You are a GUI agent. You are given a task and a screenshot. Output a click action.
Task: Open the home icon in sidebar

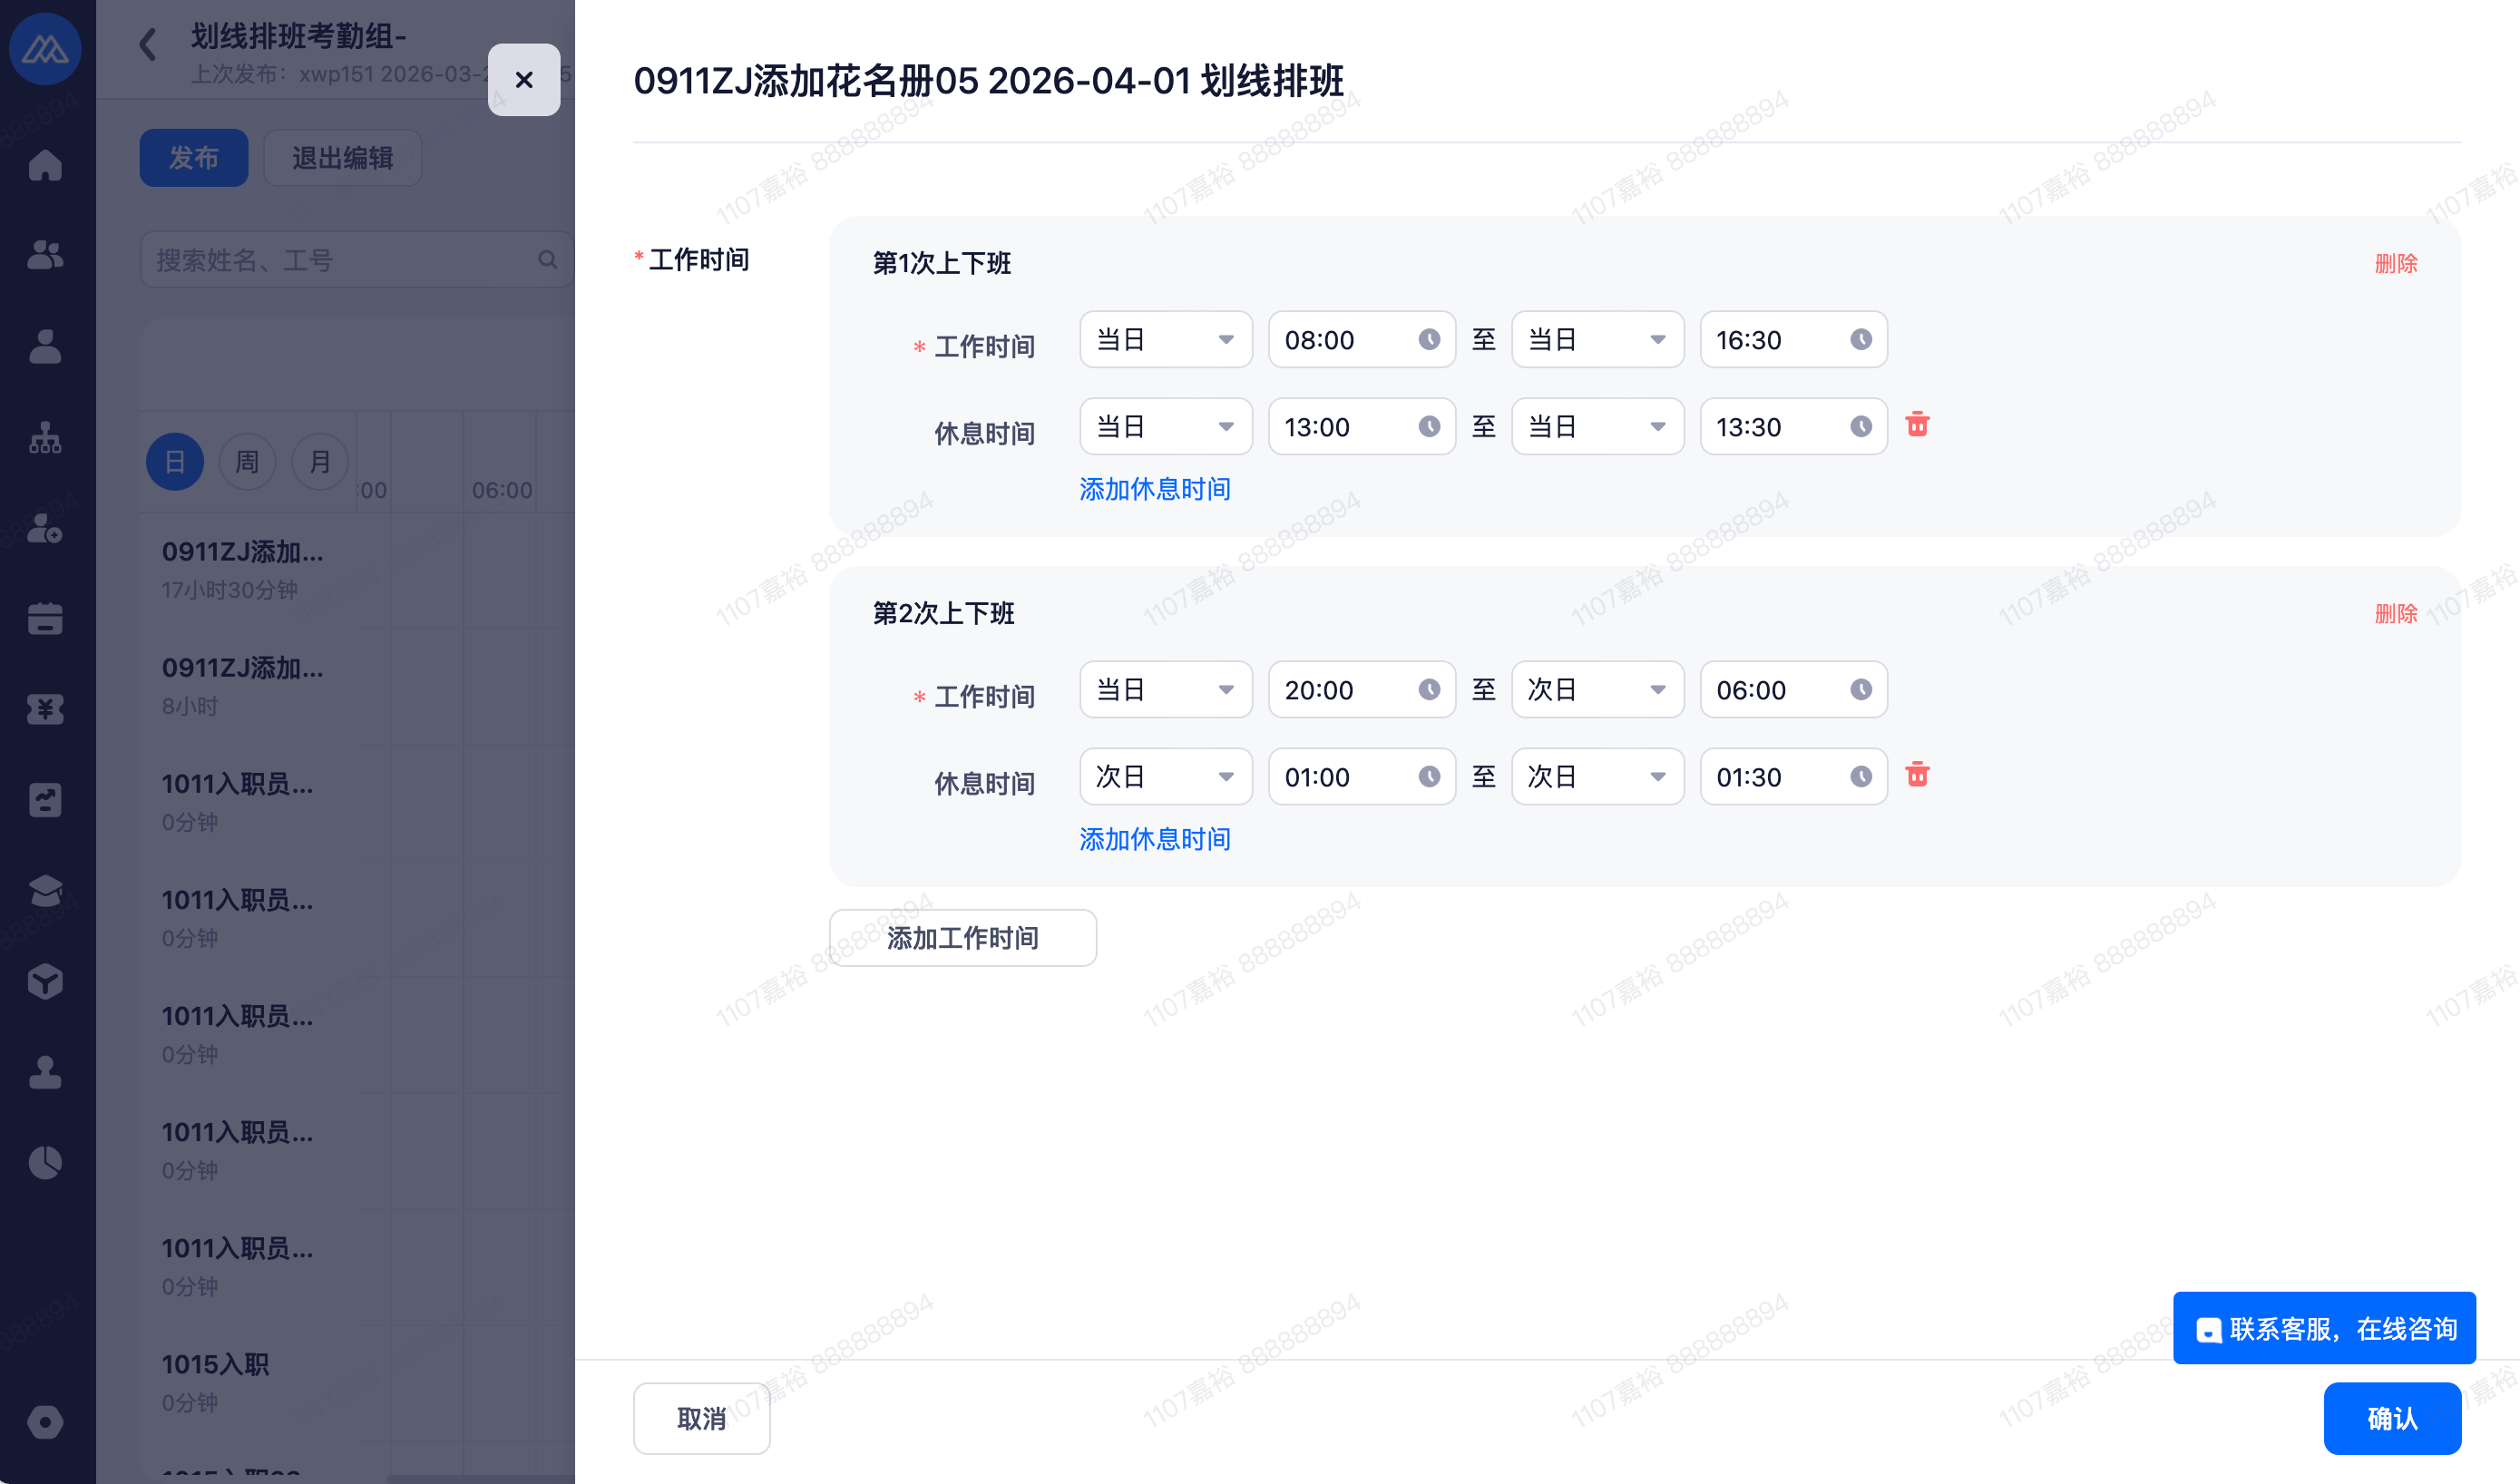click(x=45, y=165)
